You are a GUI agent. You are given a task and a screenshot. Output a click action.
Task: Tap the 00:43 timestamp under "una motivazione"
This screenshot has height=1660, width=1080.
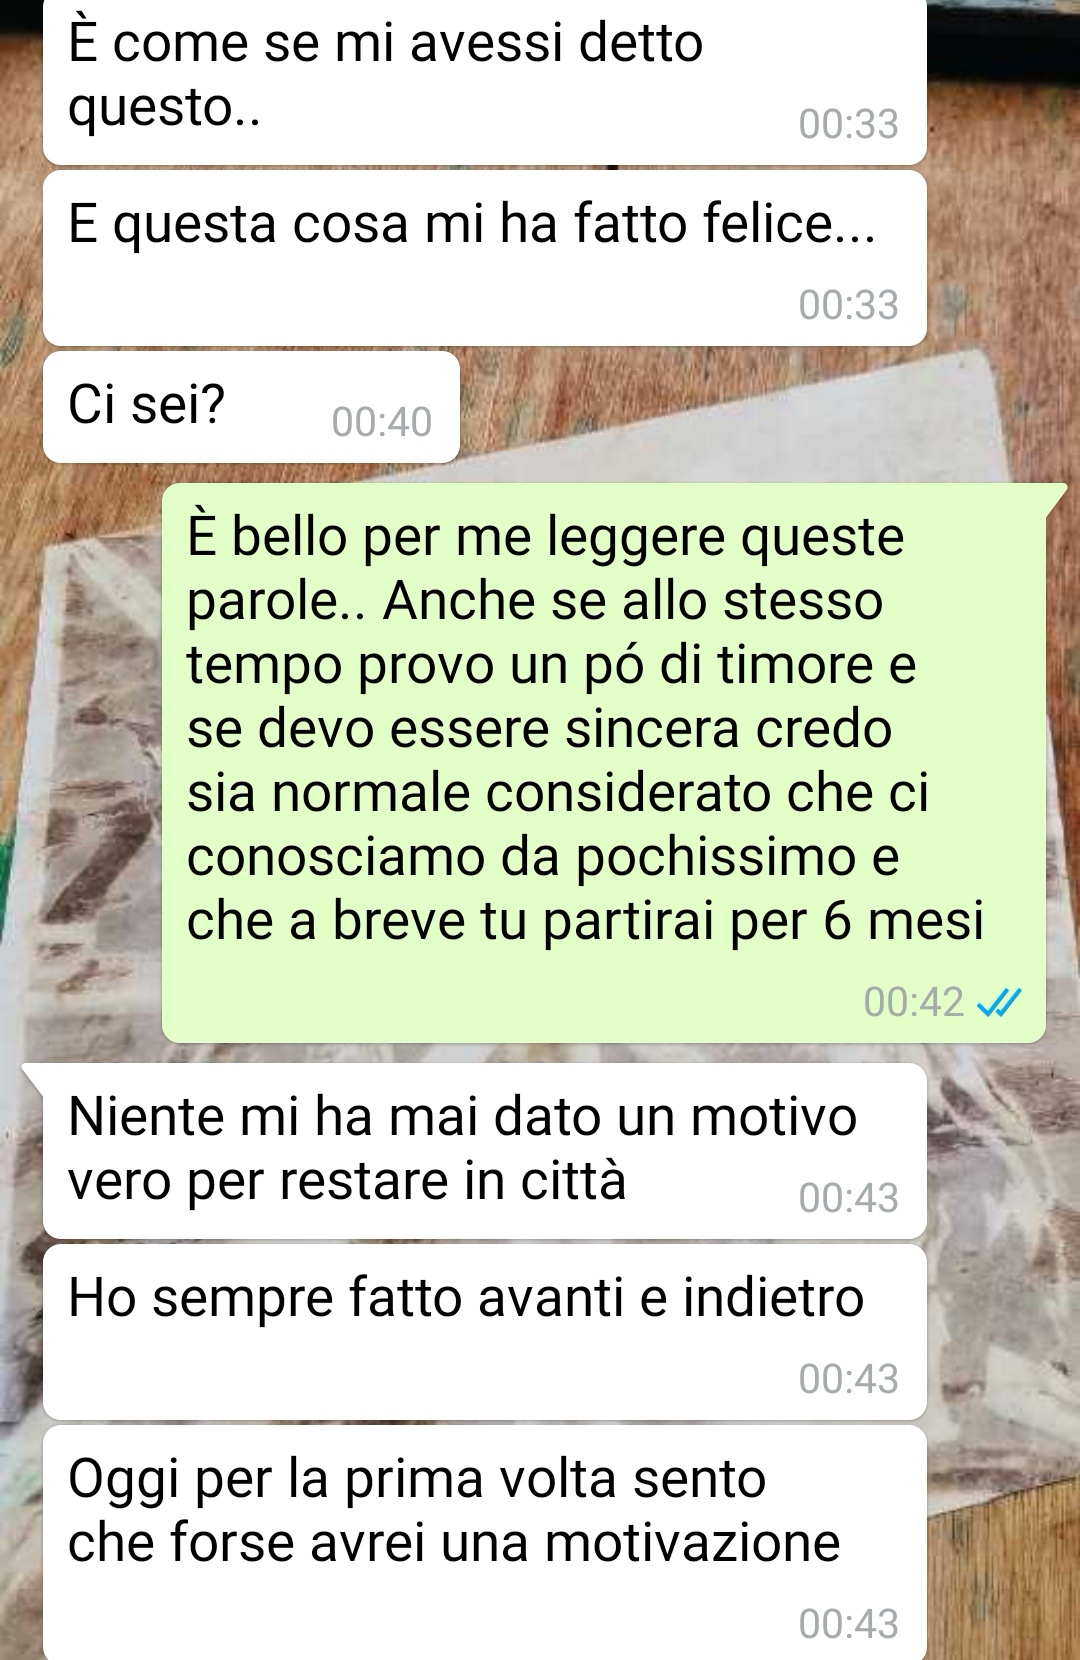tap(849, 1624)
